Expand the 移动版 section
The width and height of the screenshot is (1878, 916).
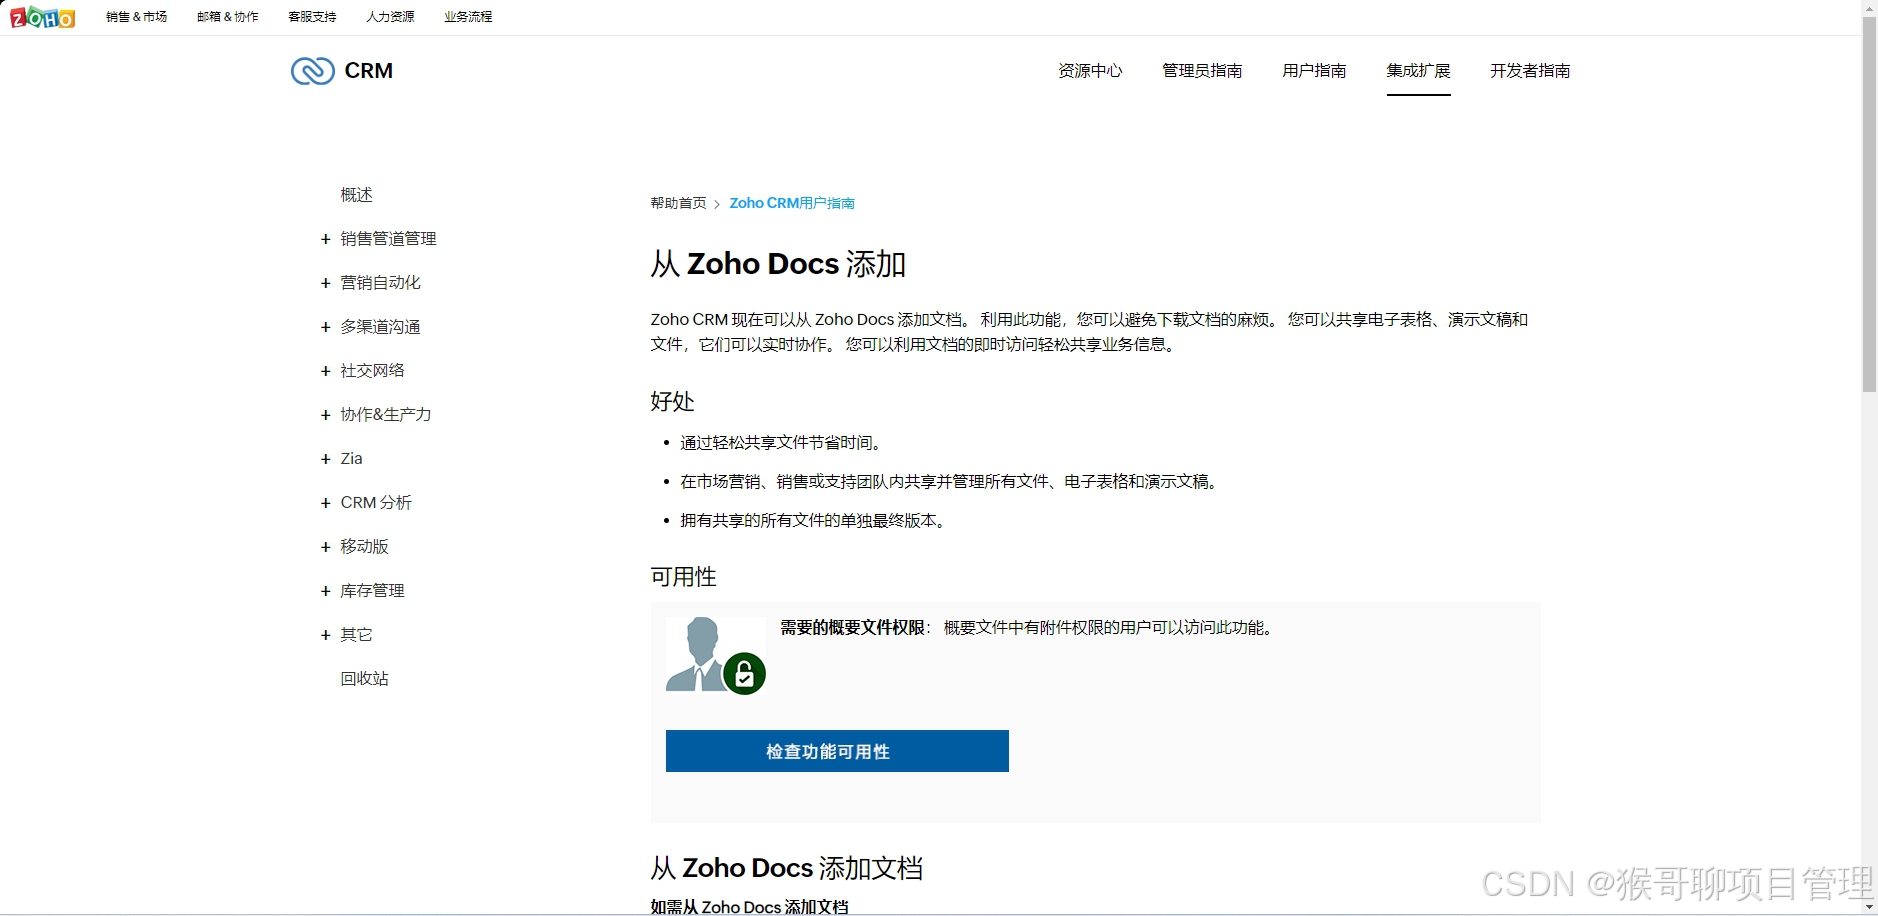(x=325, y=547)
